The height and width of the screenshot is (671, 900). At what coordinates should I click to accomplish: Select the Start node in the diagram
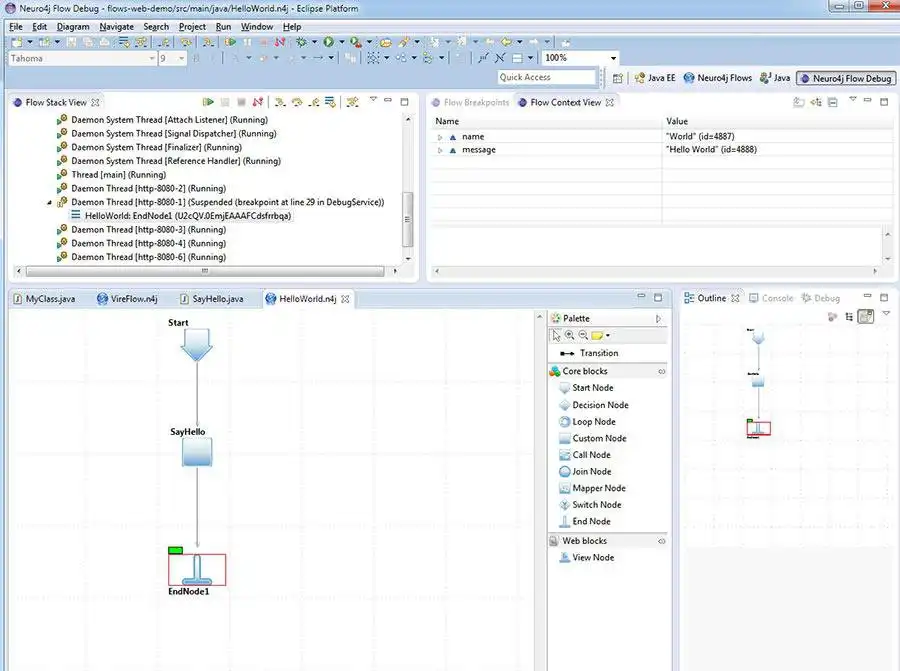[x=196, y=344]
